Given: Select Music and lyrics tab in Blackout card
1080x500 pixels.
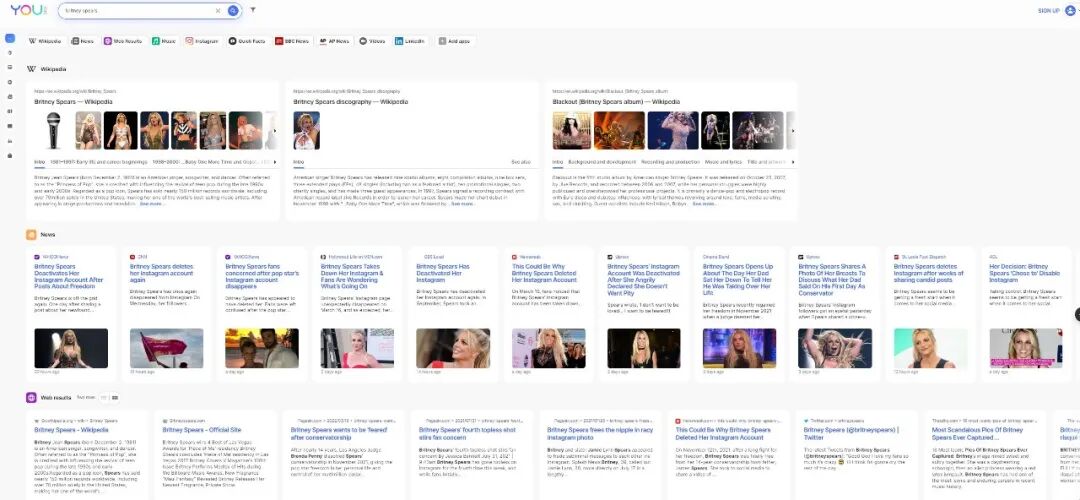Looking at the screenshot, I should coord(723,163).
